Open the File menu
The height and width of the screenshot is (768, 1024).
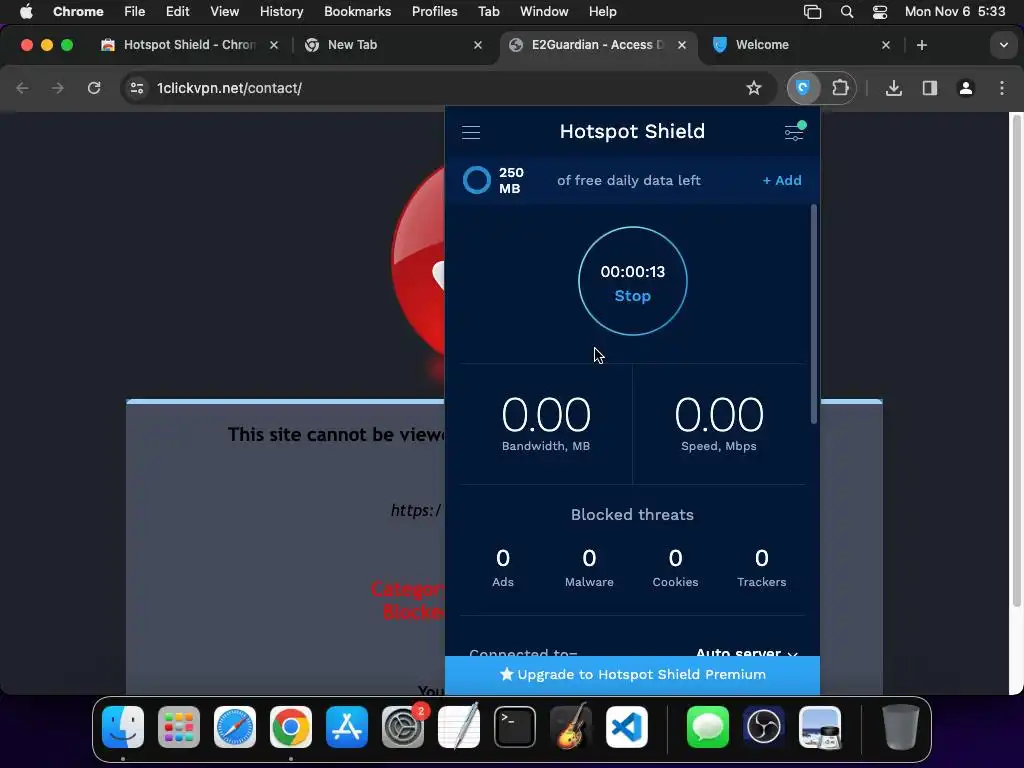coord(135,12)
